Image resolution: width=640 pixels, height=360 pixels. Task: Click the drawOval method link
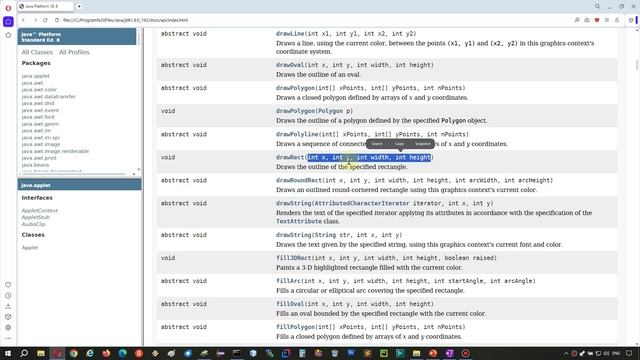click(290, 65)
